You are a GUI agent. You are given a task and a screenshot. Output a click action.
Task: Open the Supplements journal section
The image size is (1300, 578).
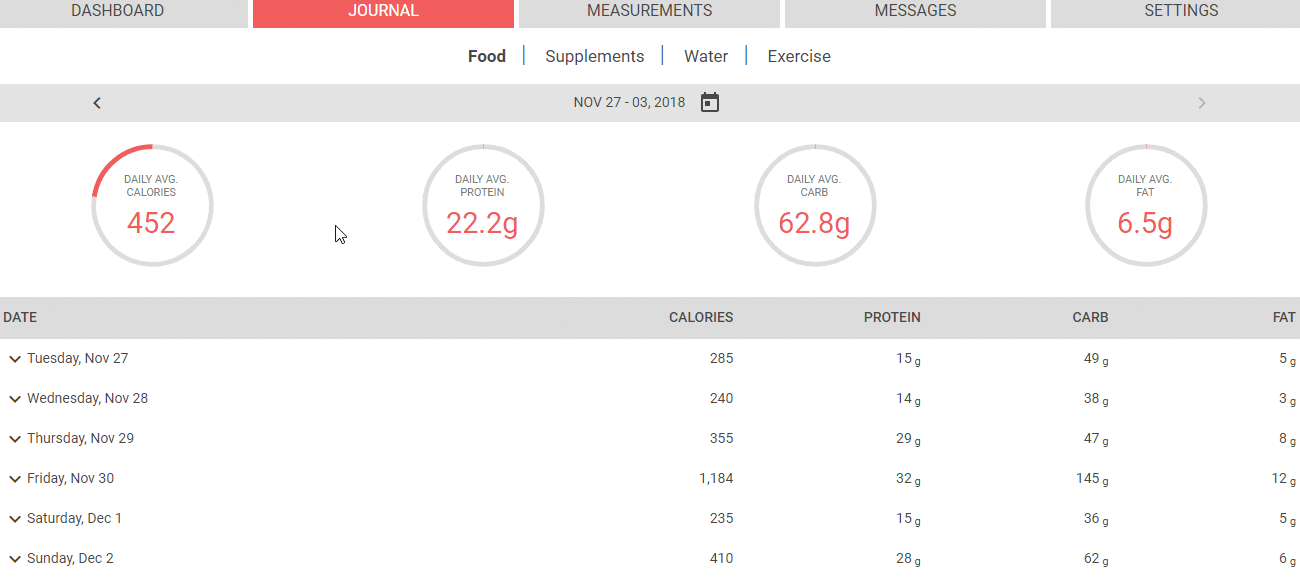[594, 56]
